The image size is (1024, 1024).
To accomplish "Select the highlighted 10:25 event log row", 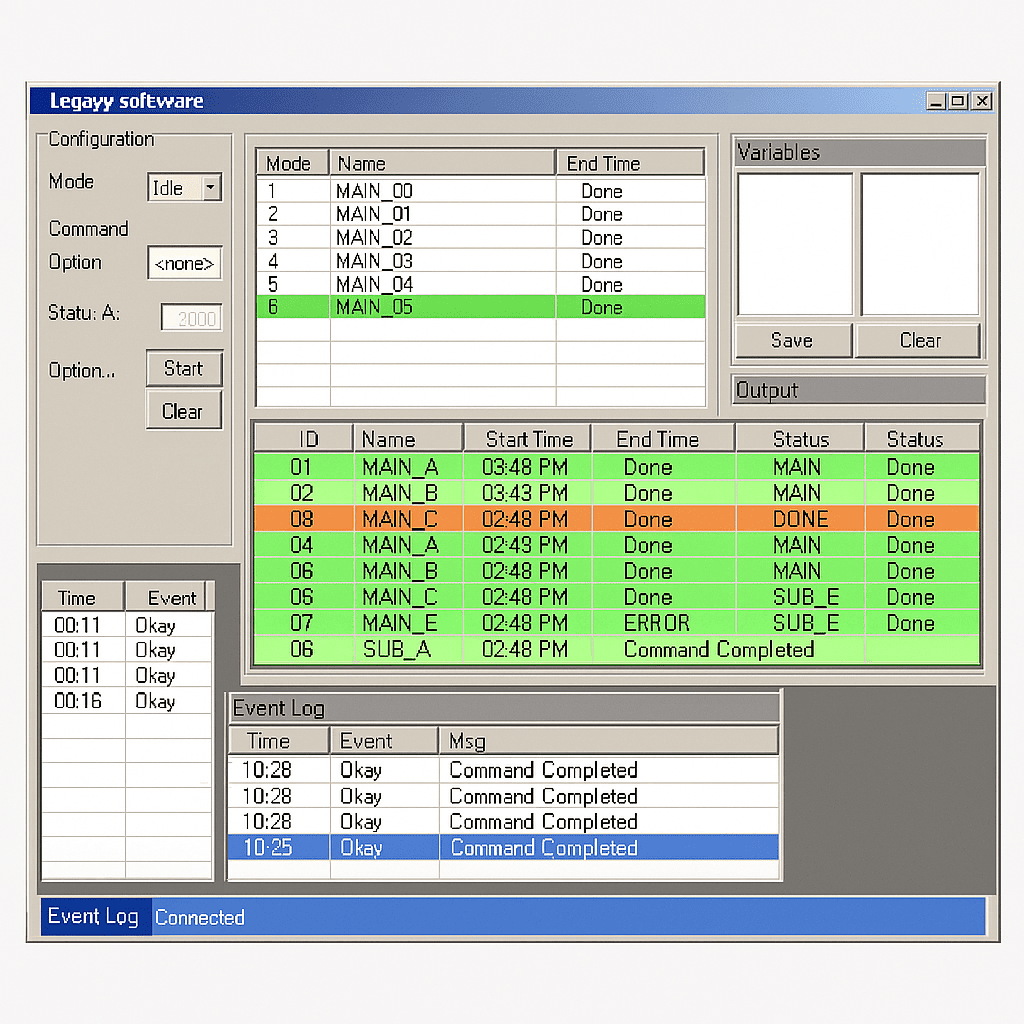I will pos(504,848).
